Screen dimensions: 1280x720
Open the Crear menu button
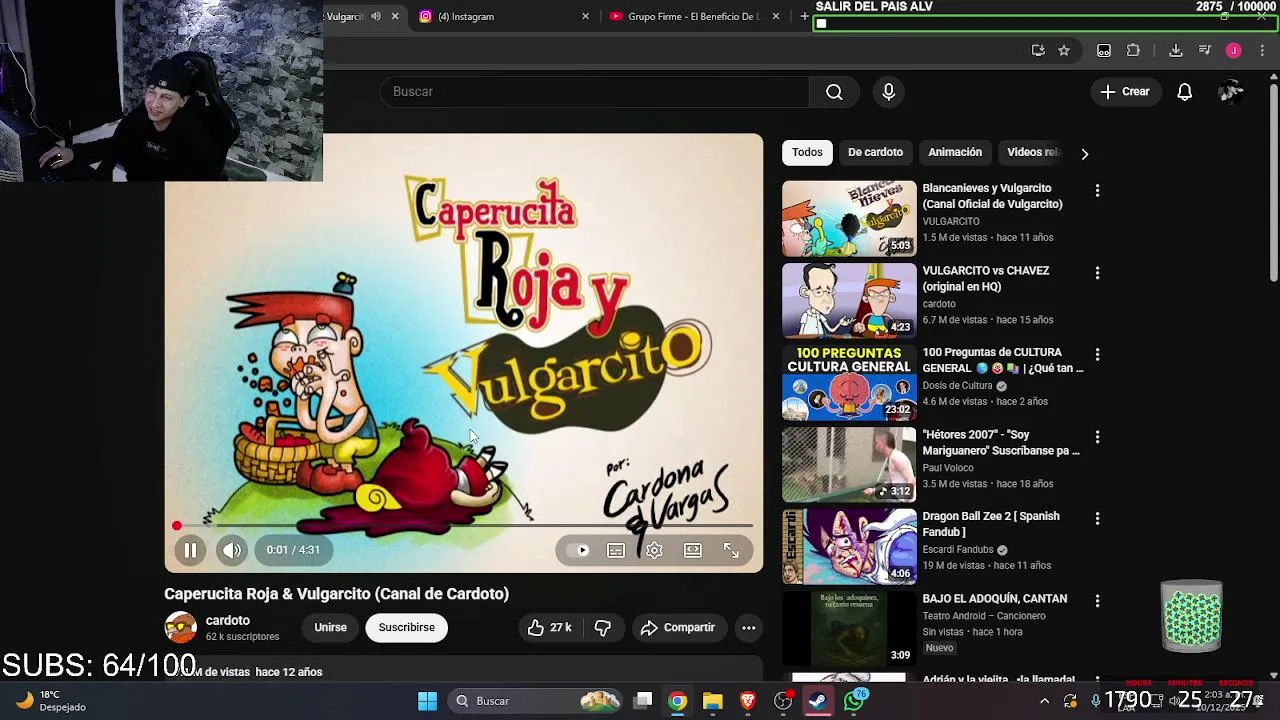pyautogui.click(x=1125, y=92)
